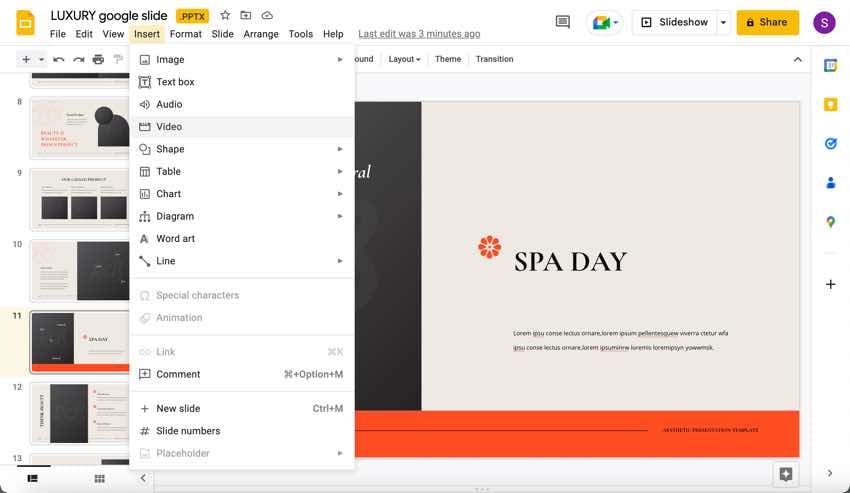Click the Transition toolbar button
The width and height of the screenshot is (850, 493).
[494, 60]
